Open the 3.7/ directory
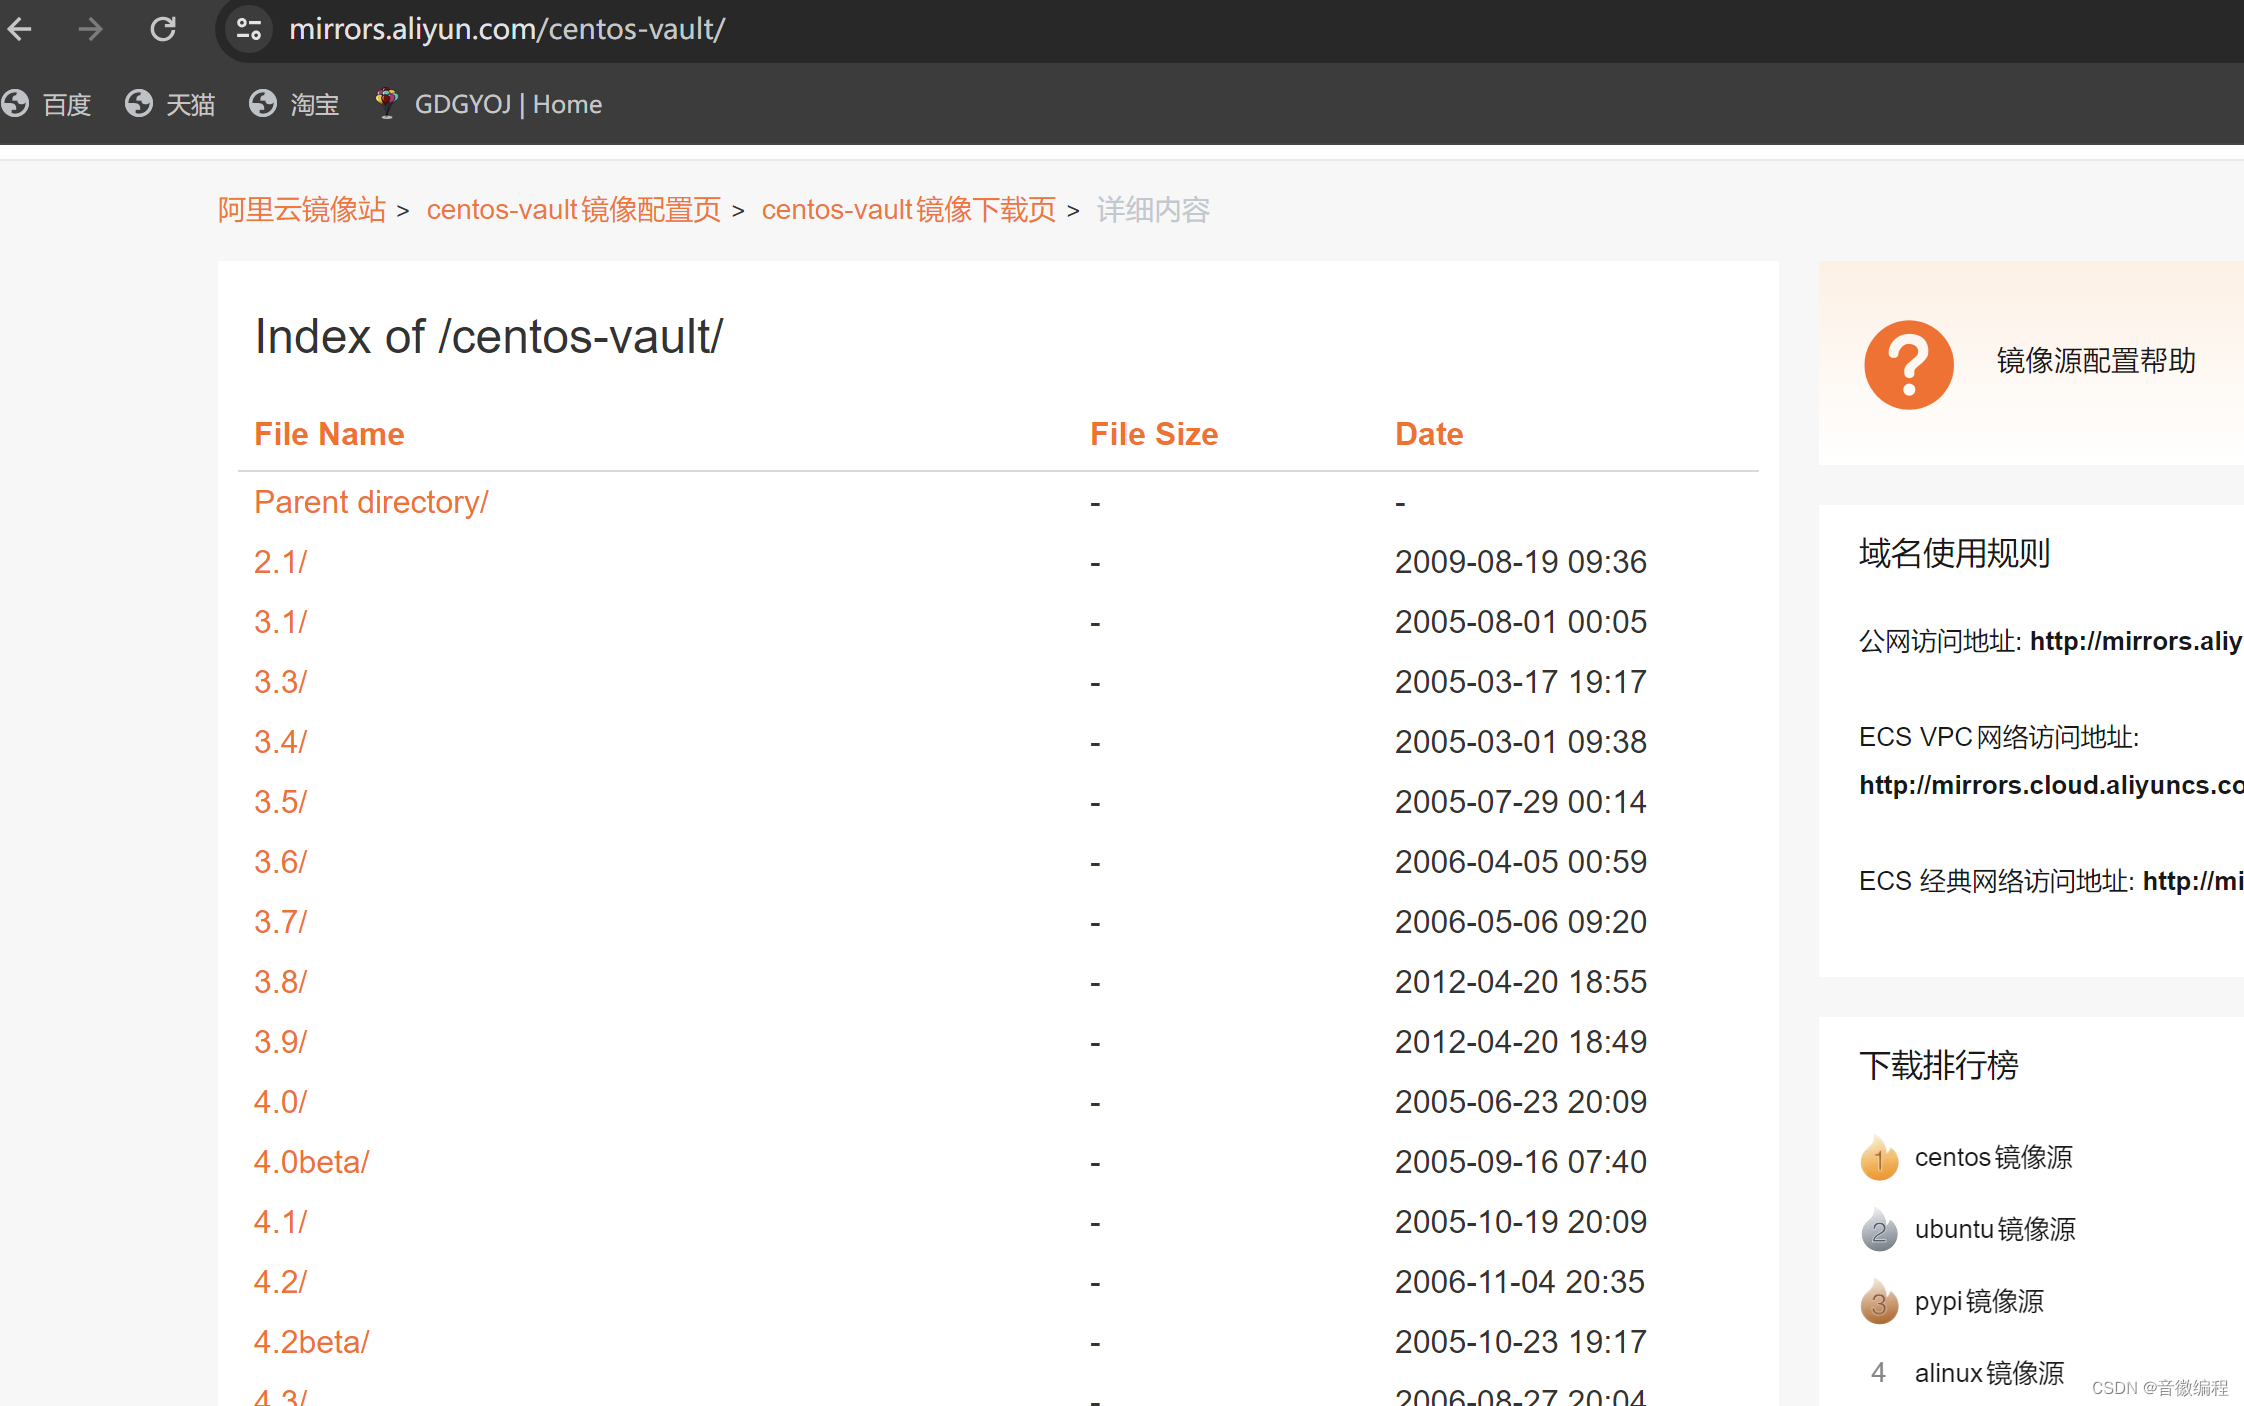Image resolution: width=2244 pixels, height=1406 pixels. (x=280, y=922)
